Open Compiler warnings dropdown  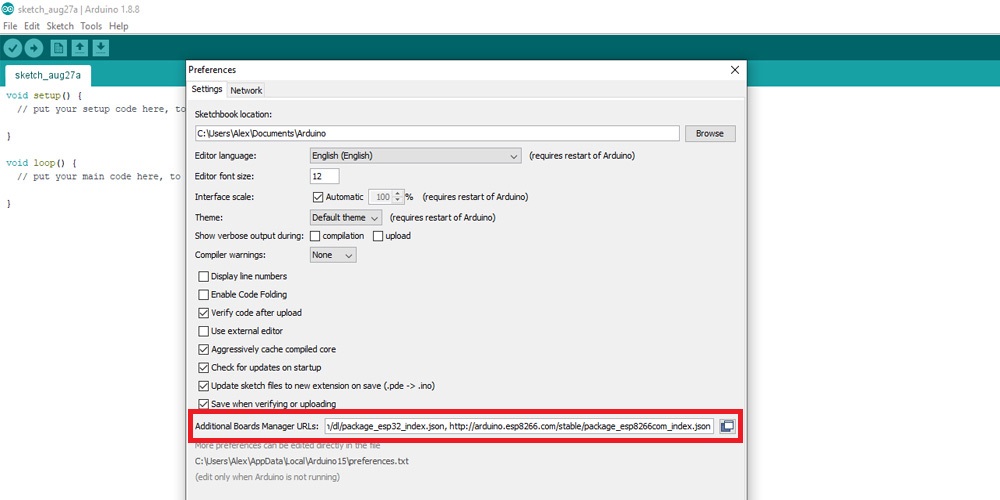333,255
